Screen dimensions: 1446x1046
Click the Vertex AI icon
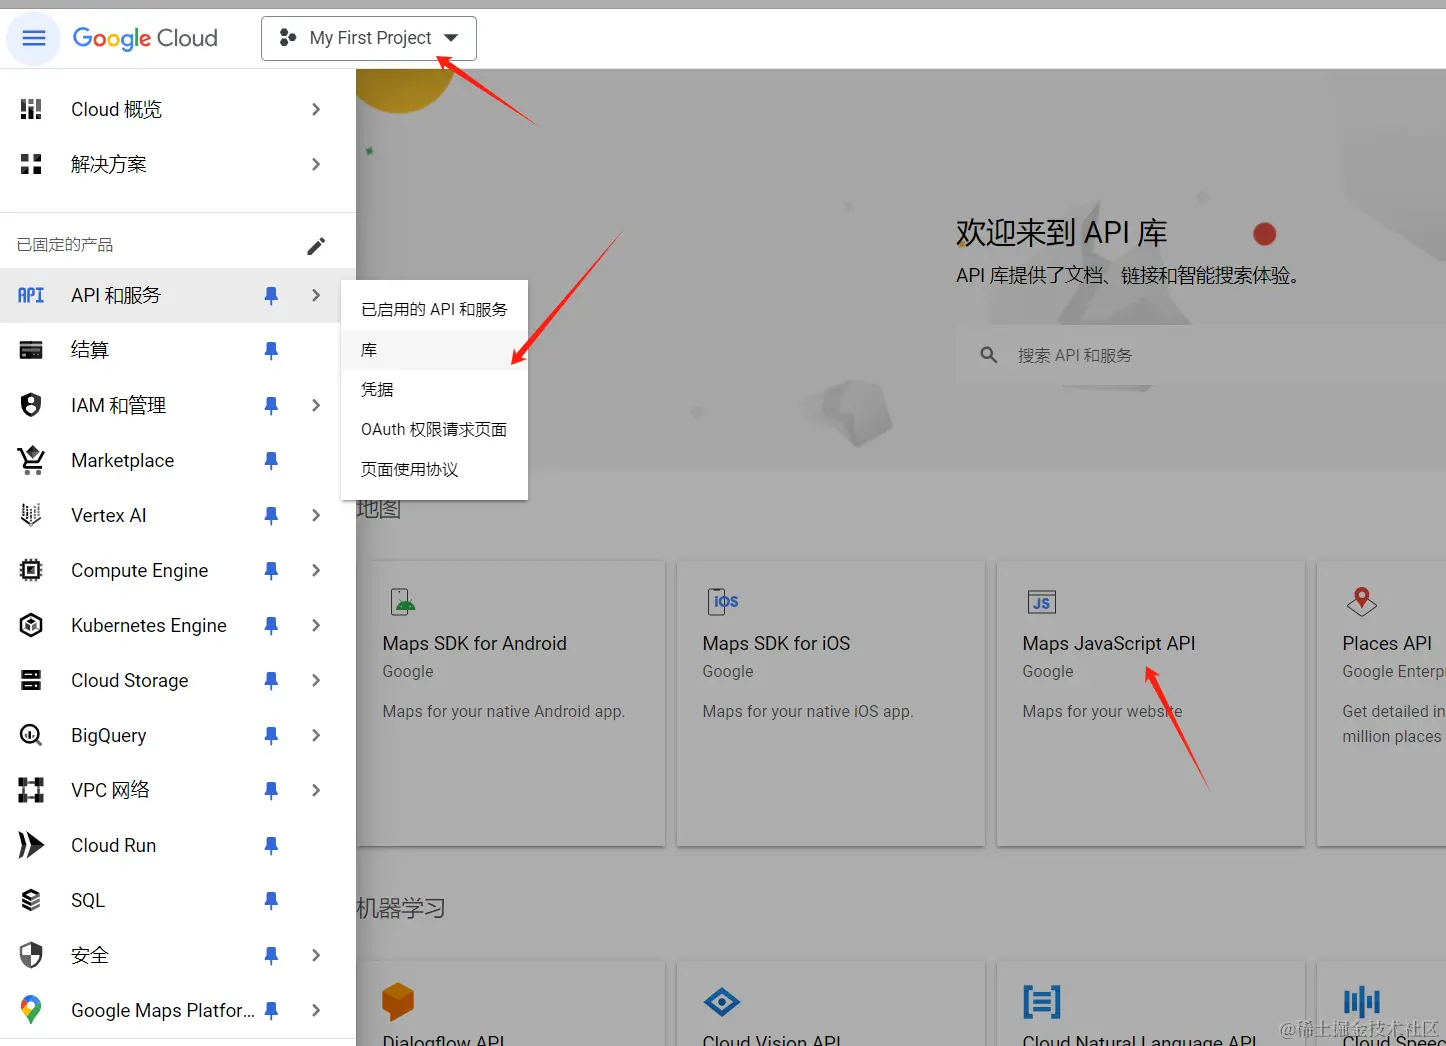click(31, 515)
